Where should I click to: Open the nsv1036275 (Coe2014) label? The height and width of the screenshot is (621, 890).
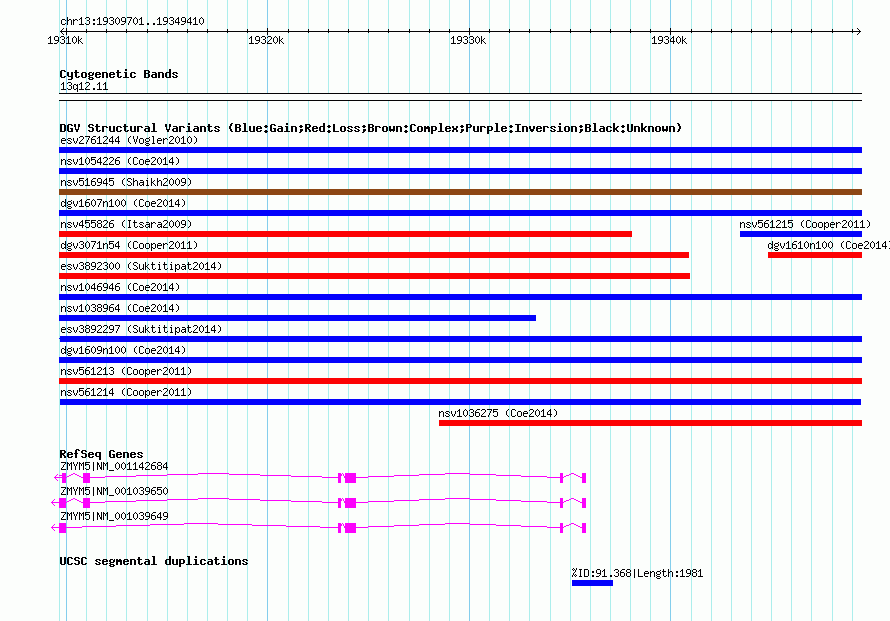click(498, 413)
